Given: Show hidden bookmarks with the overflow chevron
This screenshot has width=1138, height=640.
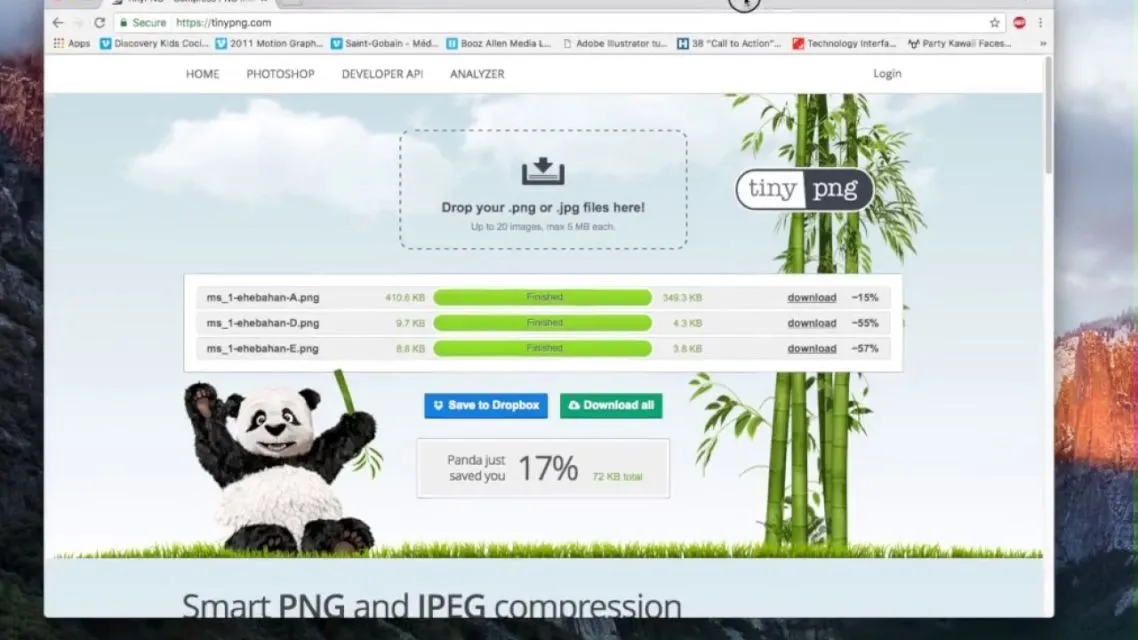Looking at the screenshot, I should pos(1043,44).
